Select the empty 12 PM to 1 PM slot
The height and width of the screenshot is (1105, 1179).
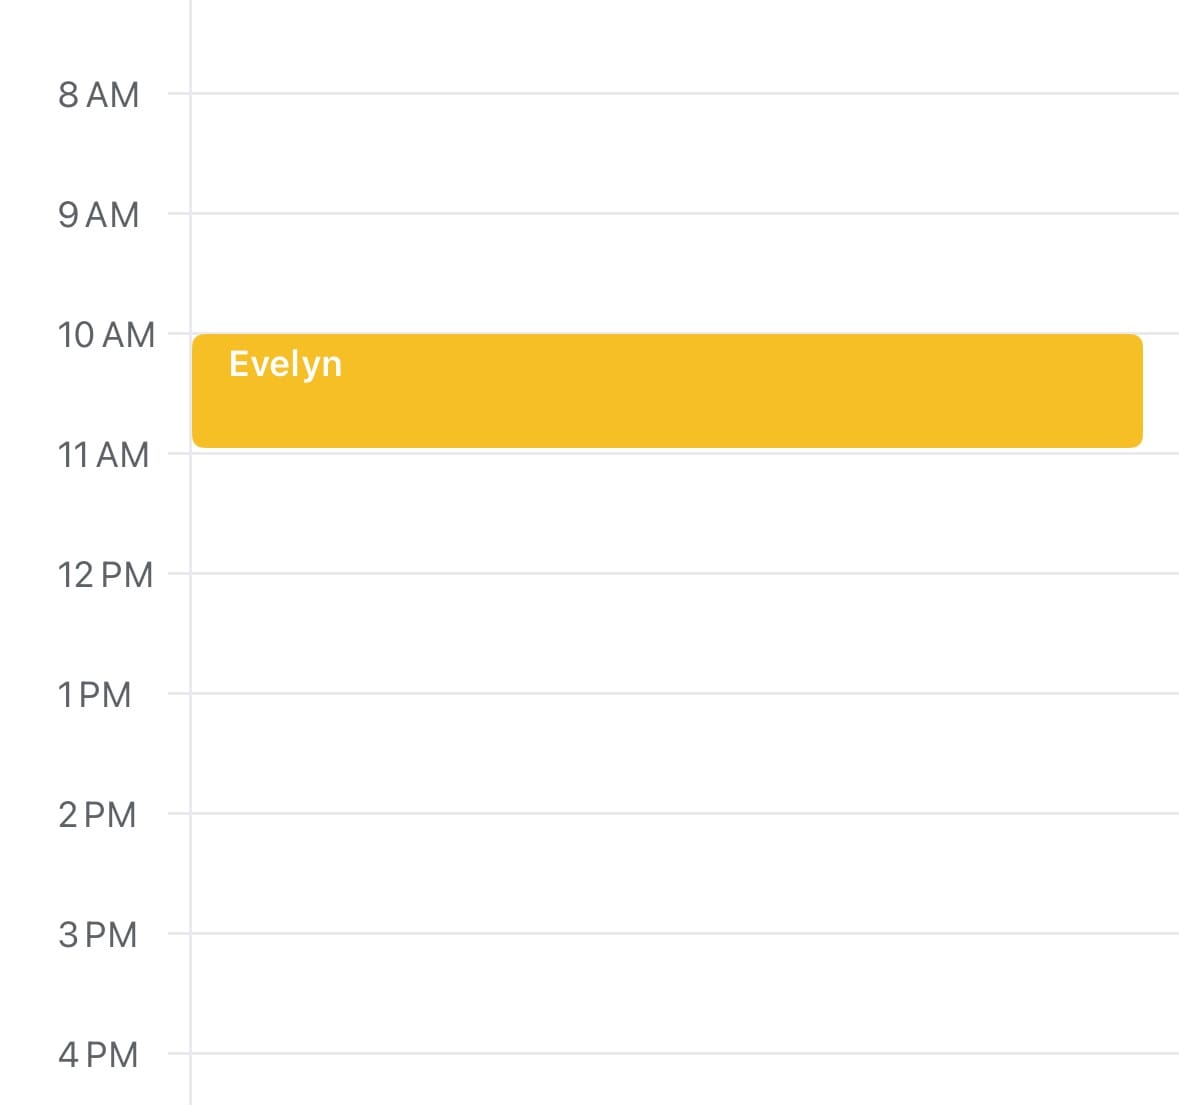[x=684, y=633]
